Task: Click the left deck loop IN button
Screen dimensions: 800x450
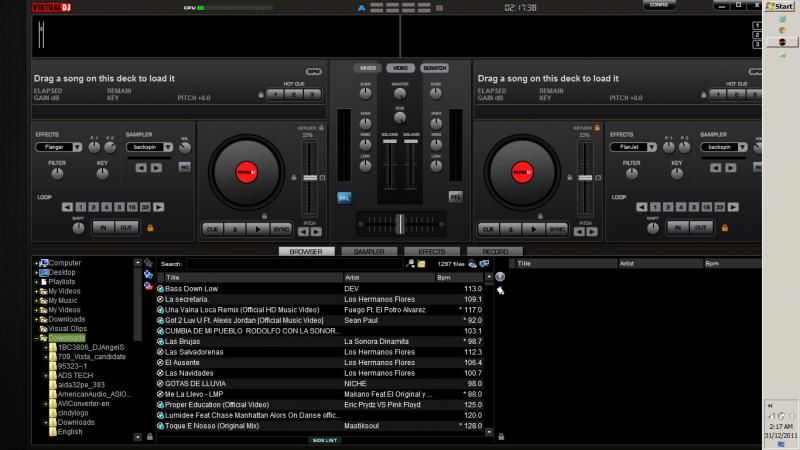Action: 102,227
